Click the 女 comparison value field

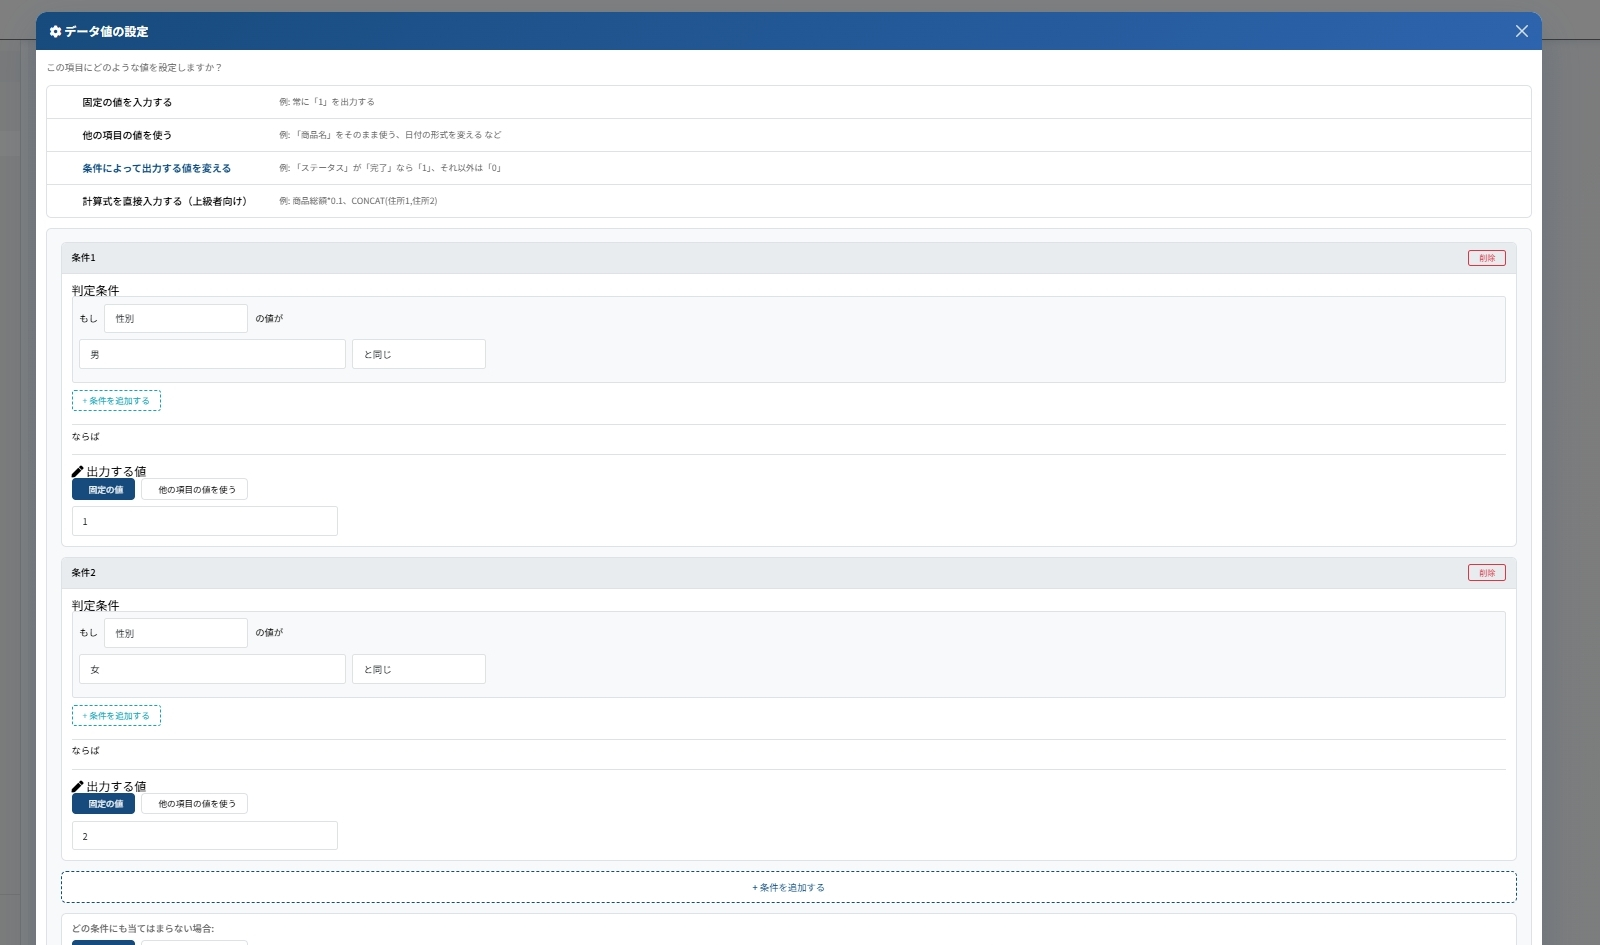point(212,669)
